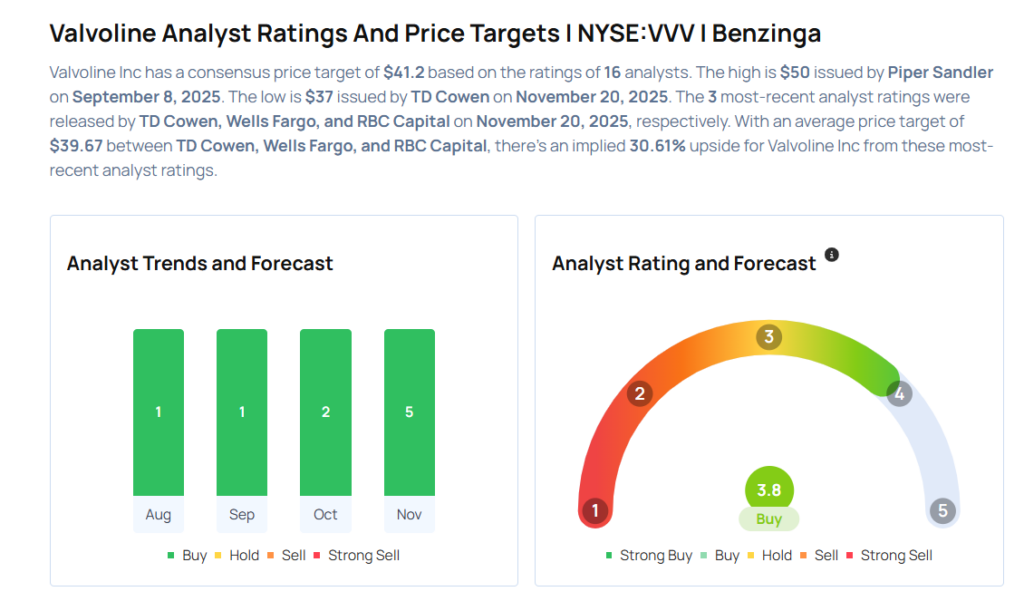Click gauge marker number 2

(640, 393)
